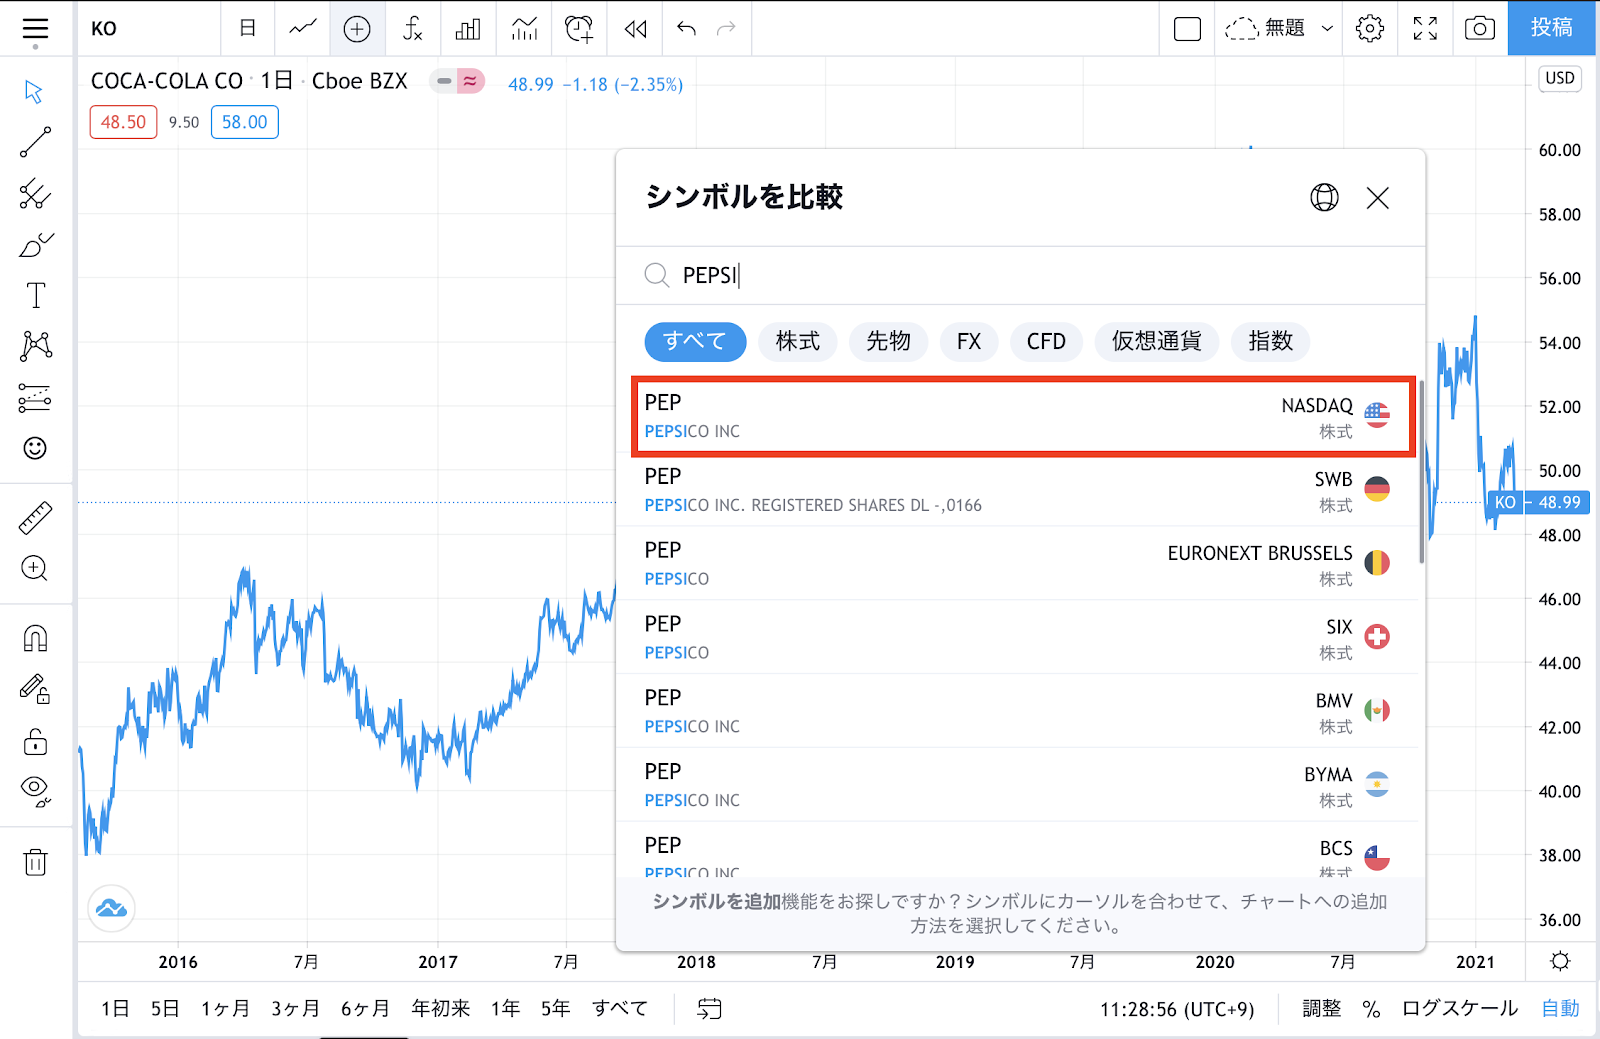The width and height of the screenshot is (1600, 1039).
Task: Click the PEPSI search input field
Action: click(x=1020, y=275)
